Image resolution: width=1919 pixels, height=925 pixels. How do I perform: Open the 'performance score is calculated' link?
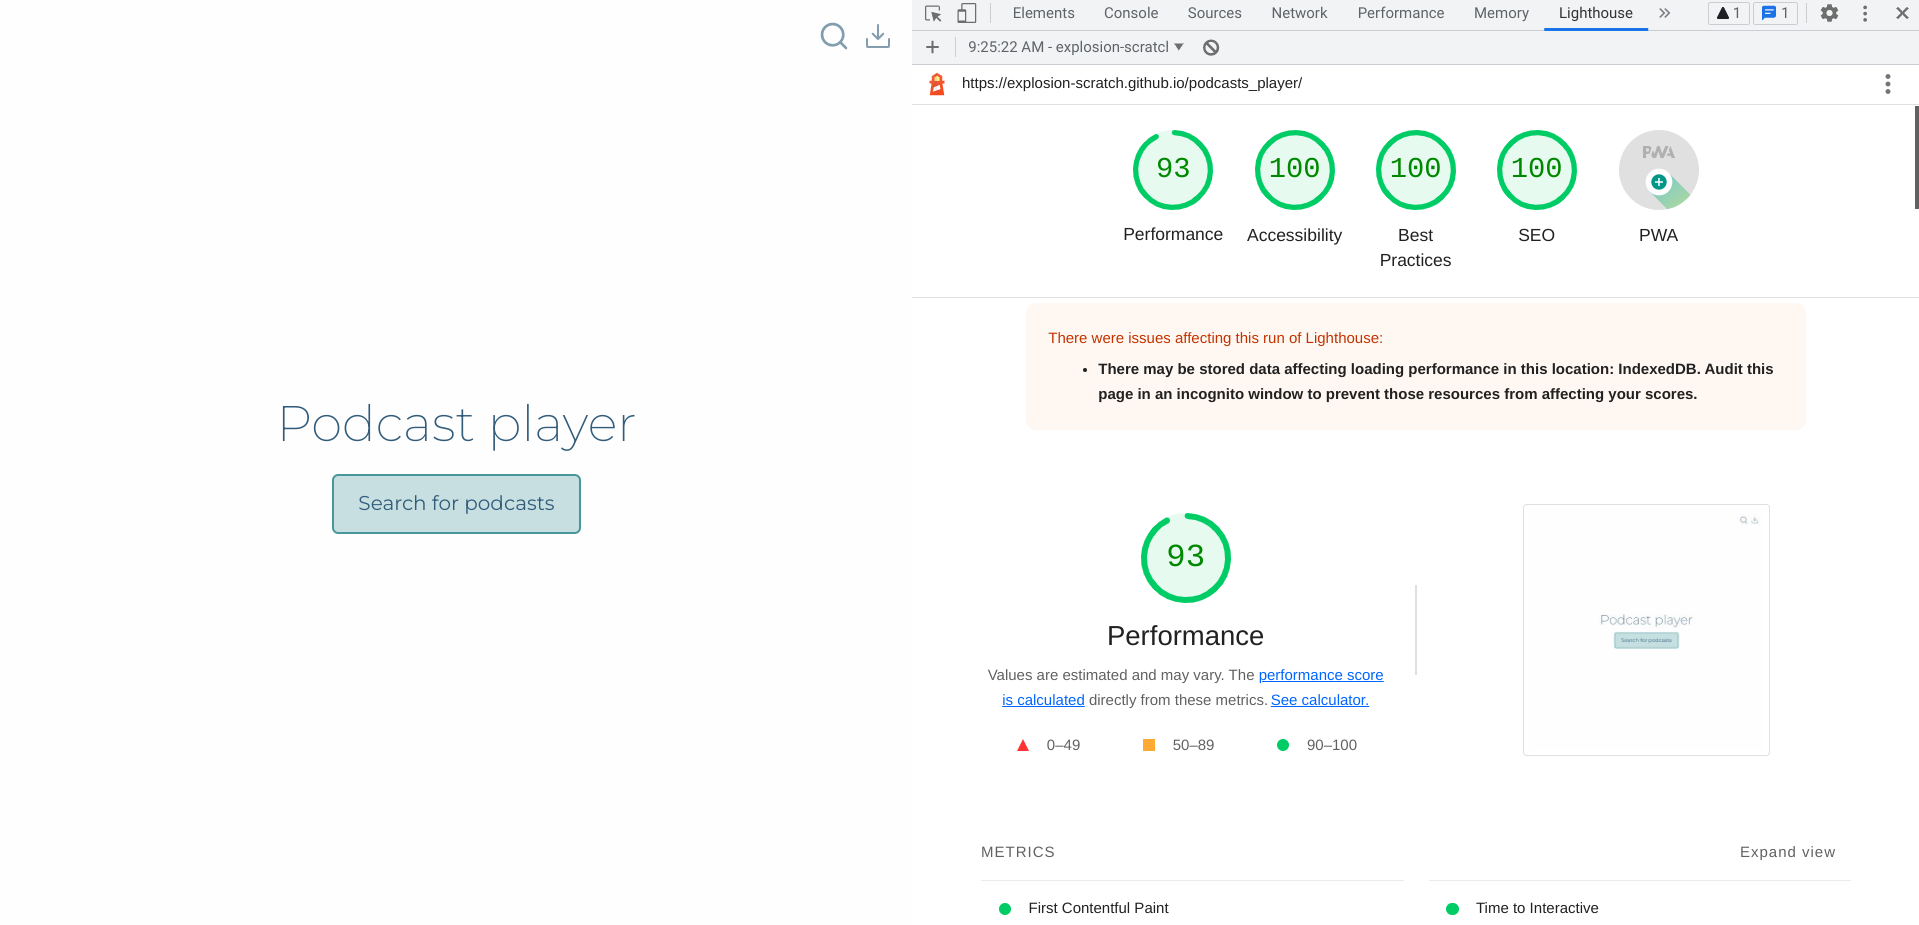(x=1320, y=675)
